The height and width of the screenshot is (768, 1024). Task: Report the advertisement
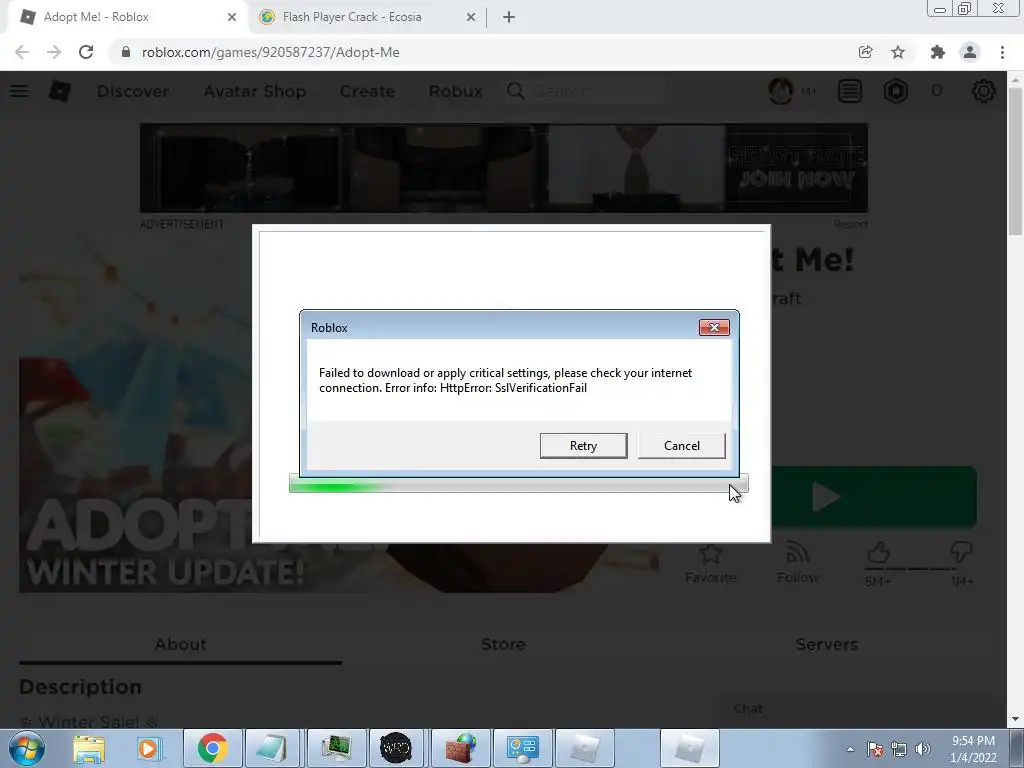coord(850,224)
